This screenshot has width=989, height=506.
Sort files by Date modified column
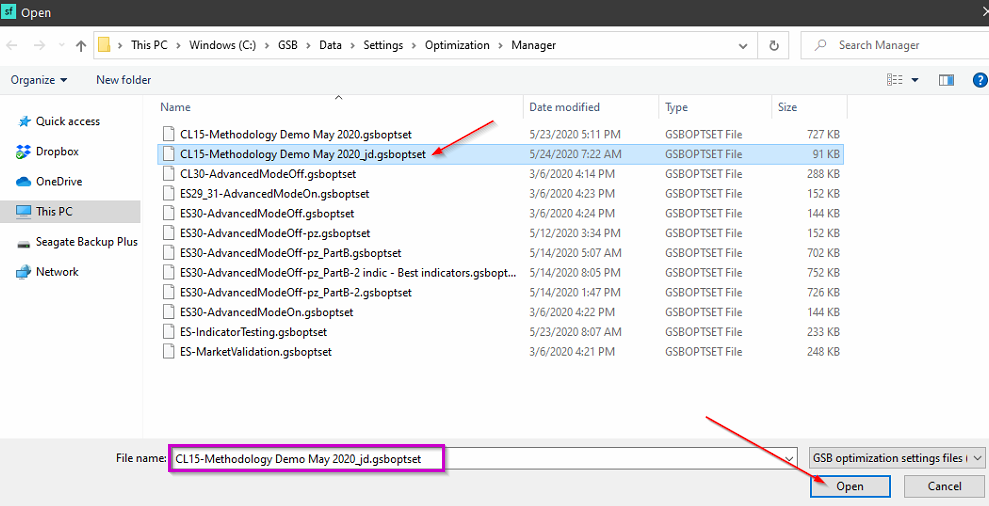(x=565, y=107)
